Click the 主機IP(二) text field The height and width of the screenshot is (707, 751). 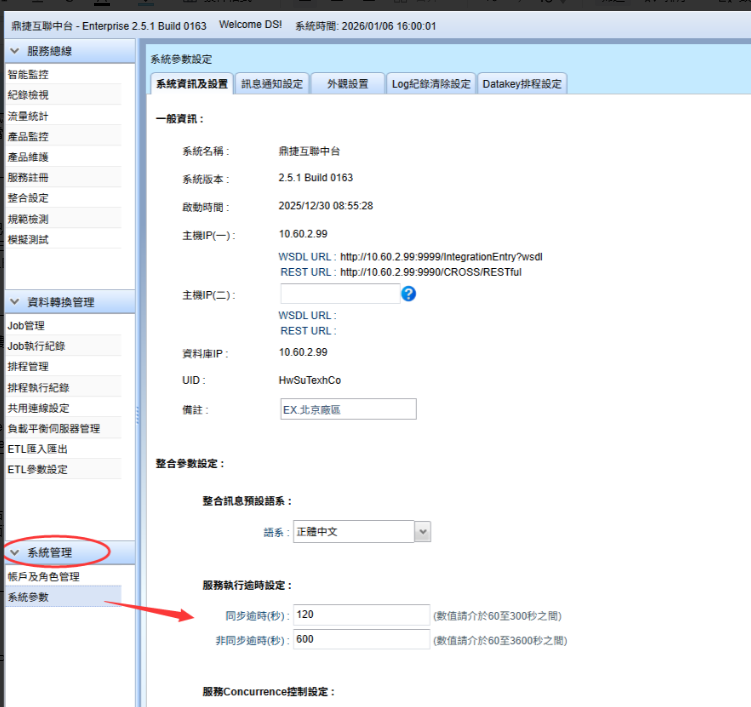coord(340,294)
